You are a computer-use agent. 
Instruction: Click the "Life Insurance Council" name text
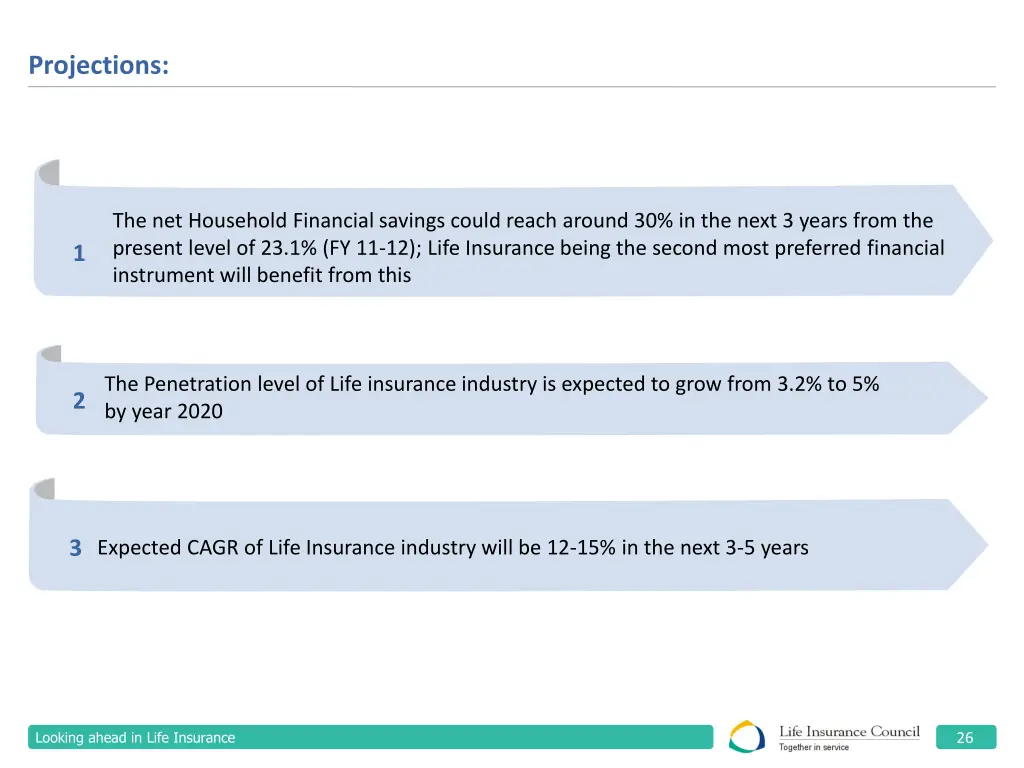point(849,731)
